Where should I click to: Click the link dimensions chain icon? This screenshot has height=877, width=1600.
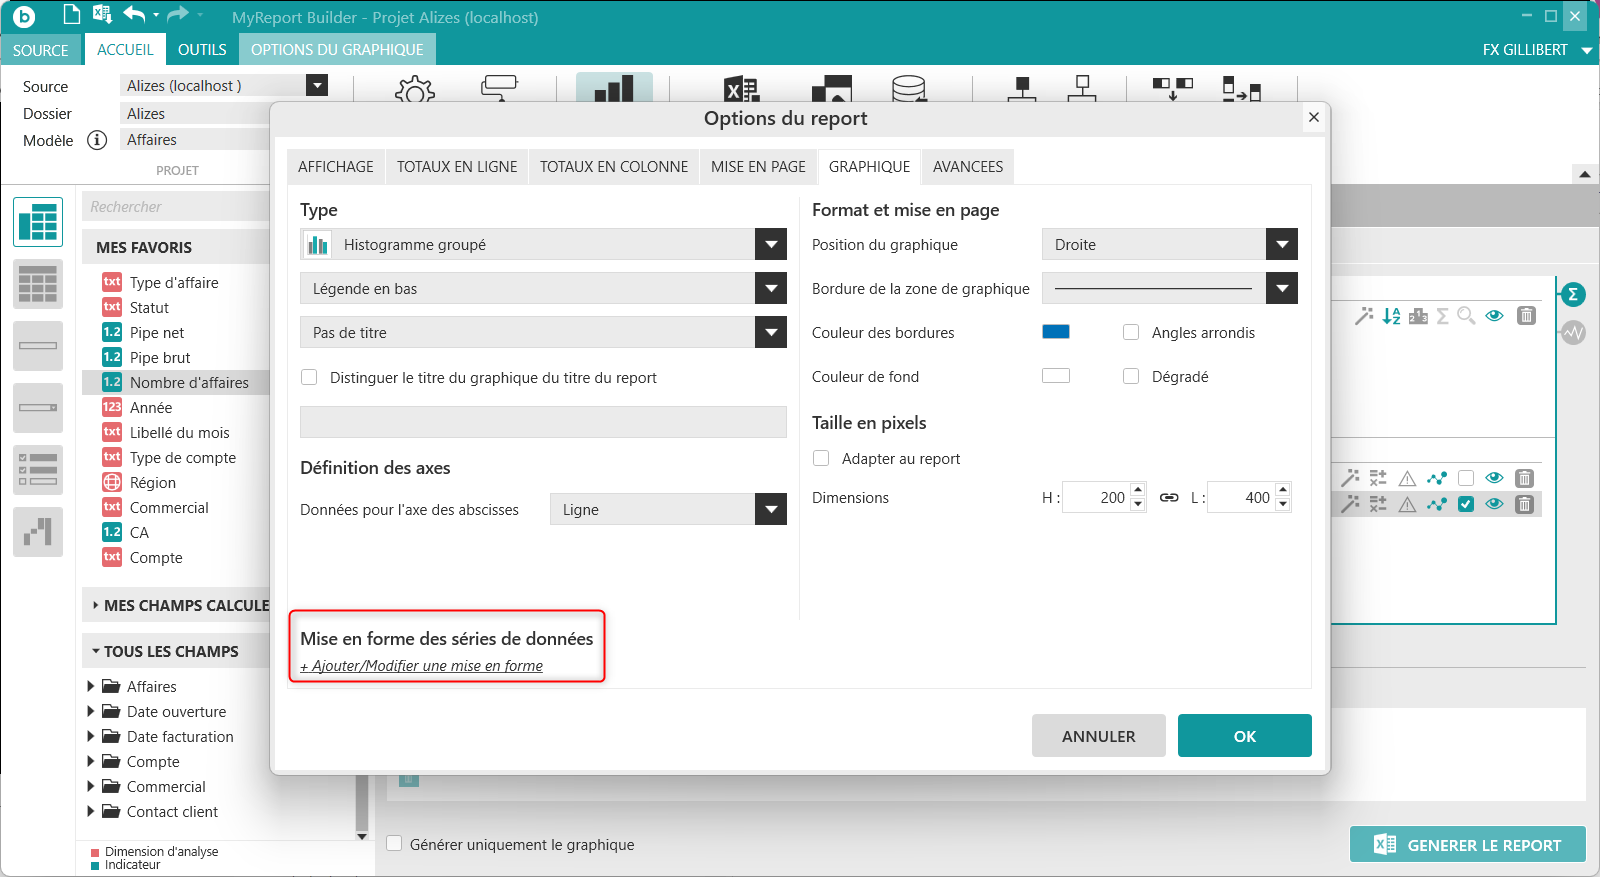1168,497
